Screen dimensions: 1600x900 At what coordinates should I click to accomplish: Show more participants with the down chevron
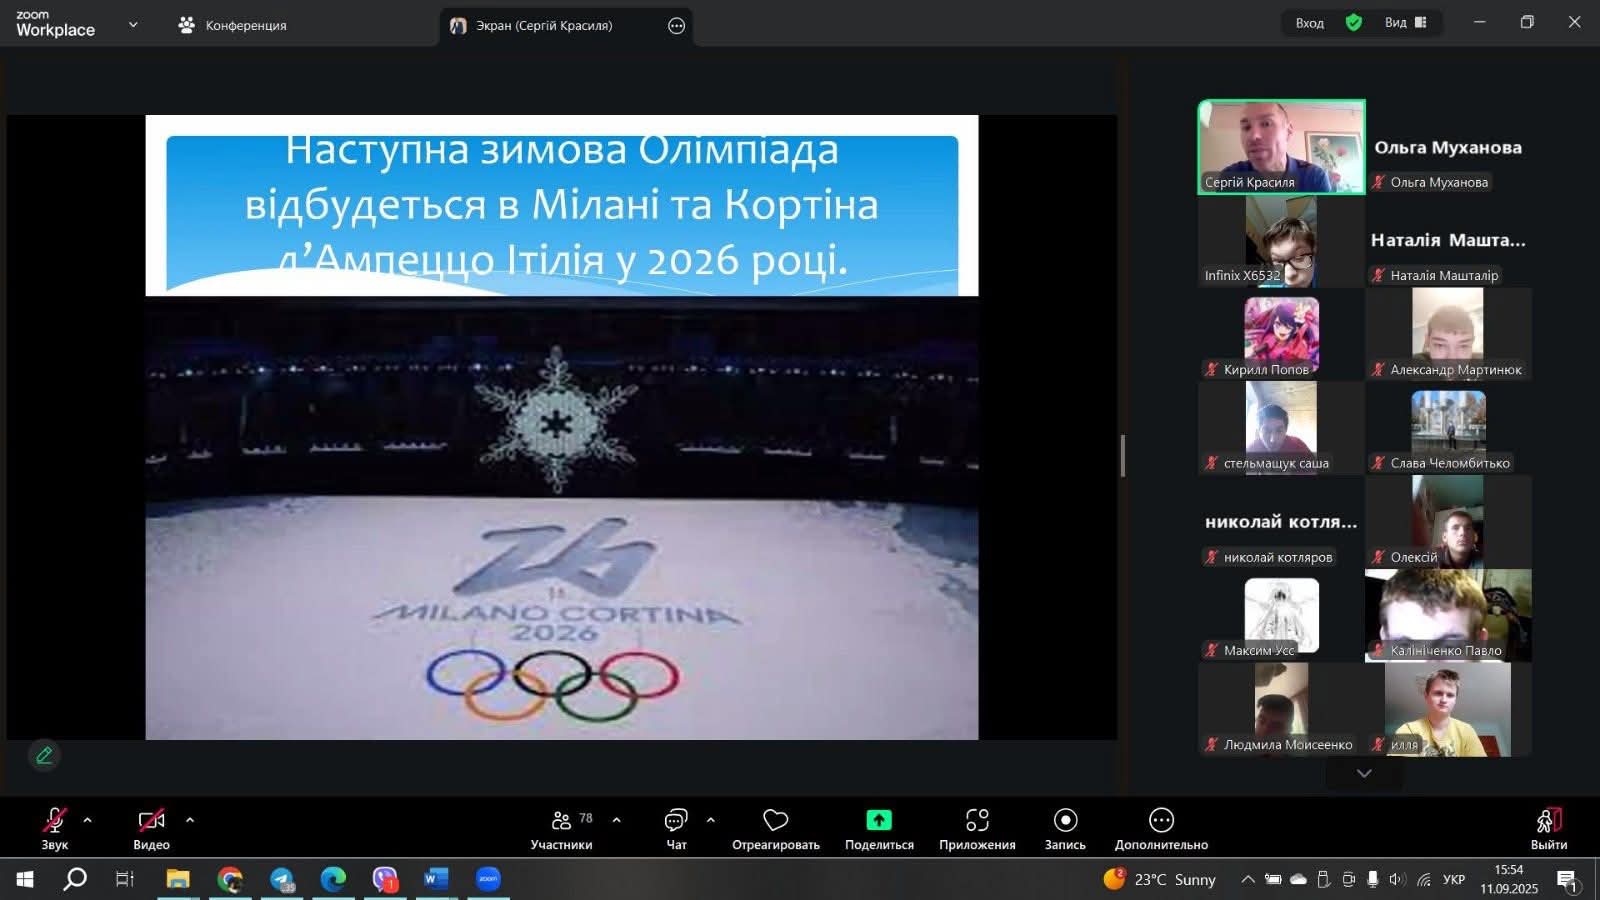click(1364, 773)
